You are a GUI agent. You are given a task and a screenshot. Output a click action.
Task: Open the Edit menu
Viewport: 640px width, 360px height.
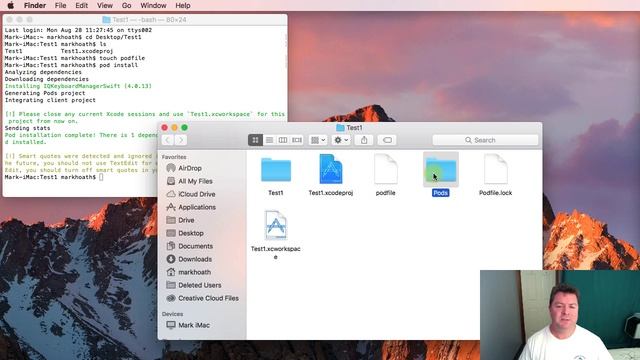point(81,5)
